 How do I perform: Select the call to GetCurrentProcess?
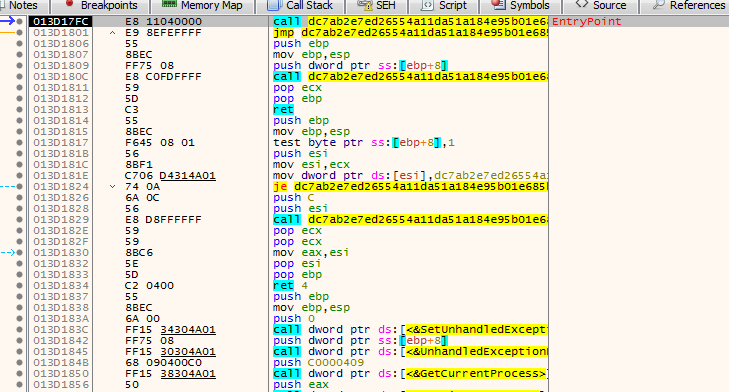(x=410, y=373)
